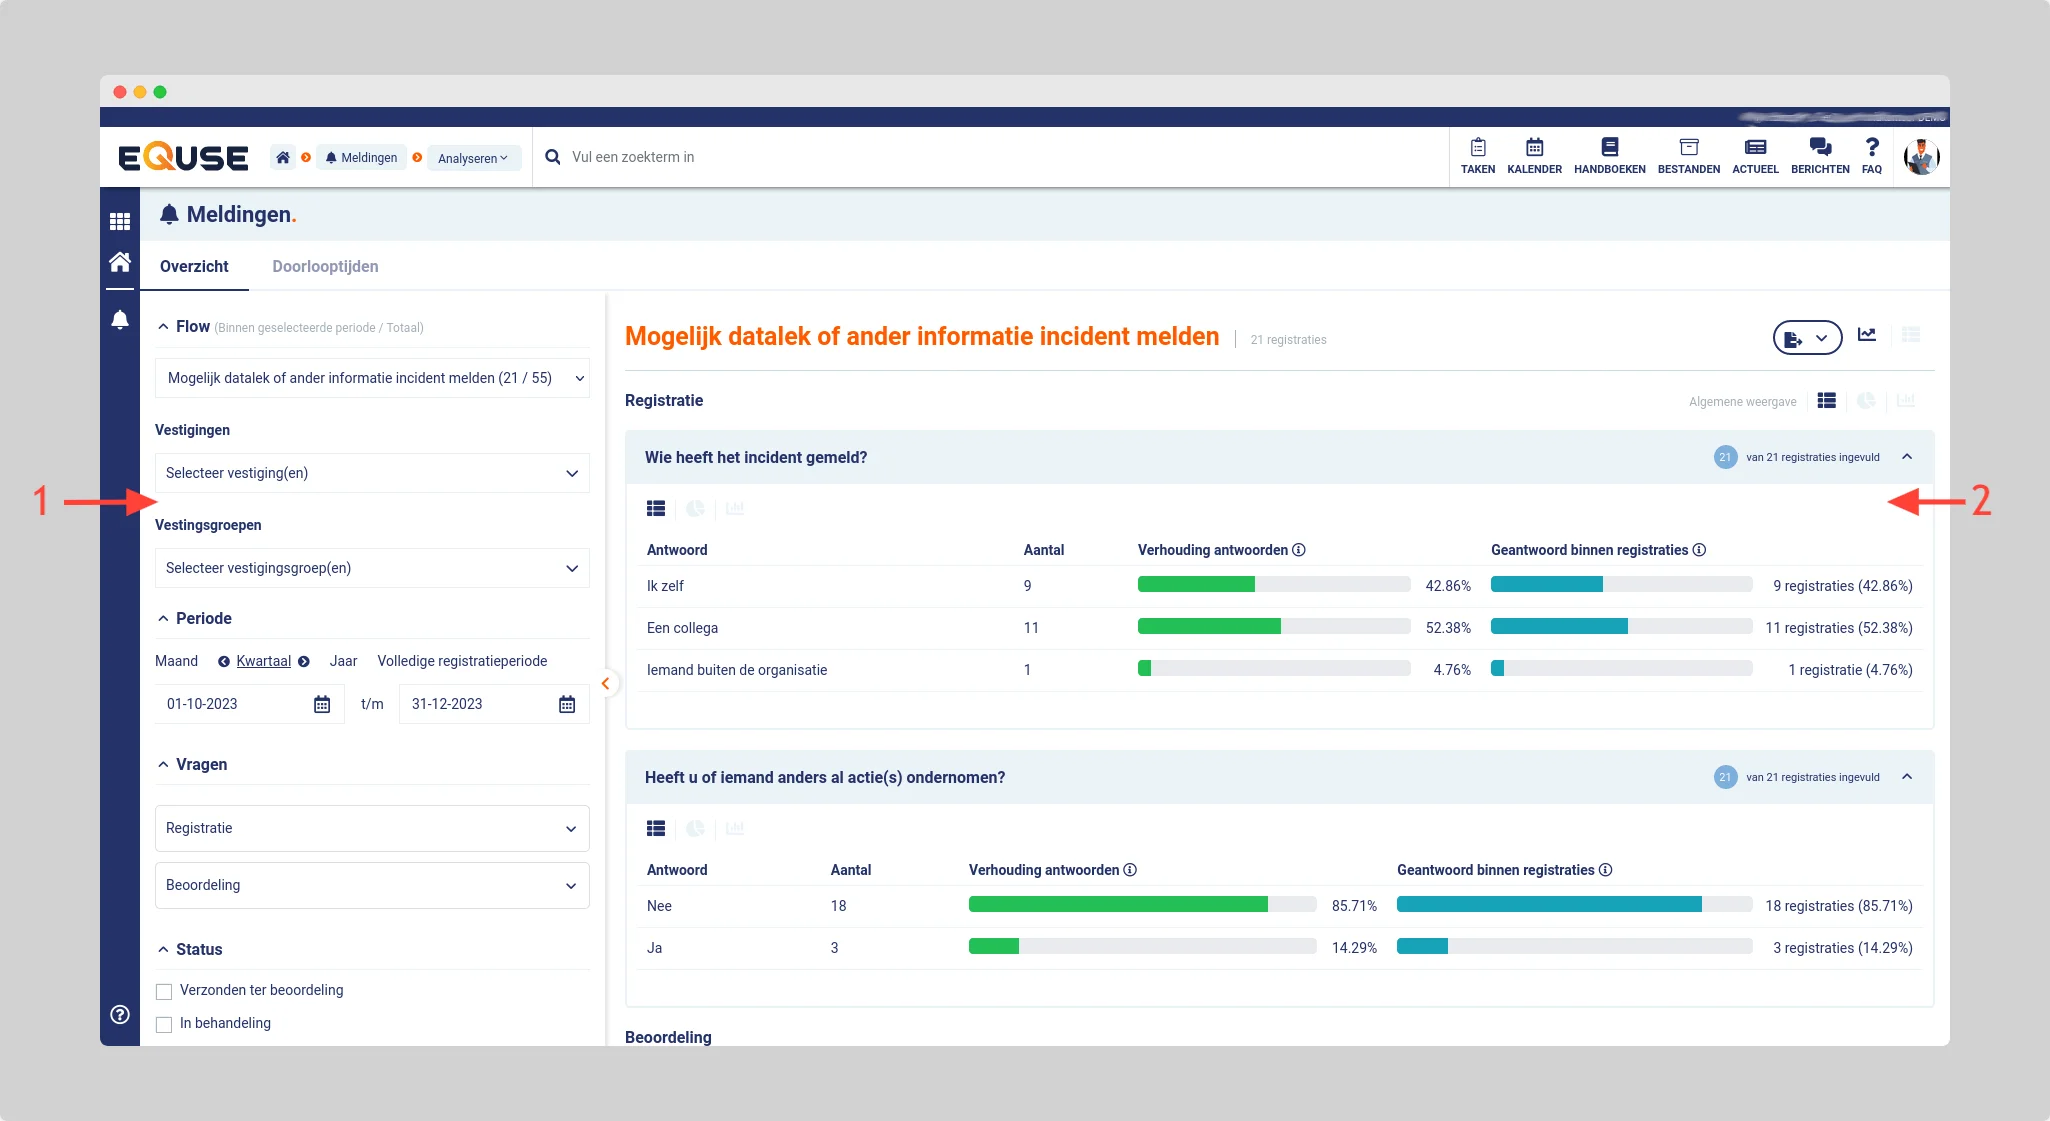Click the line chart icon beside export
Viewport: 2050px width, 1121px height.
[x=1867, y=335]
